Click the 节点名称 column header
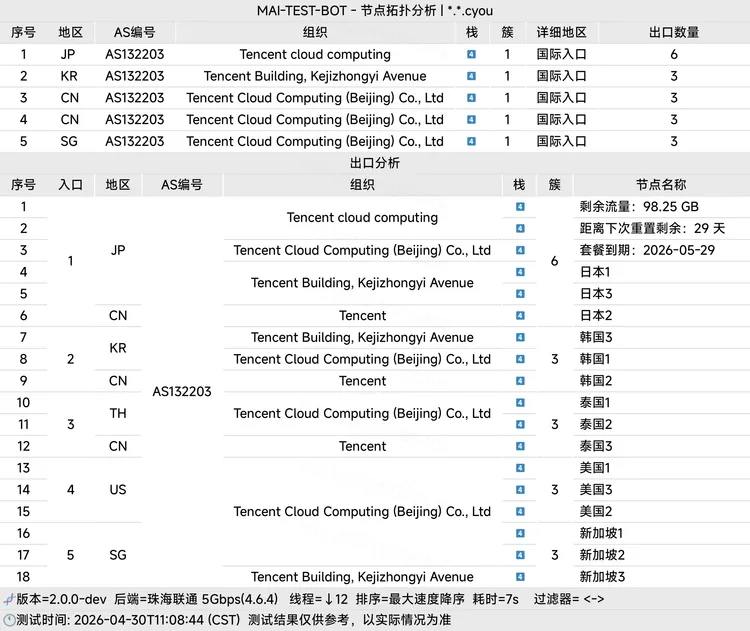Viewport: 750px width, 631px height. tap(661, 185)
